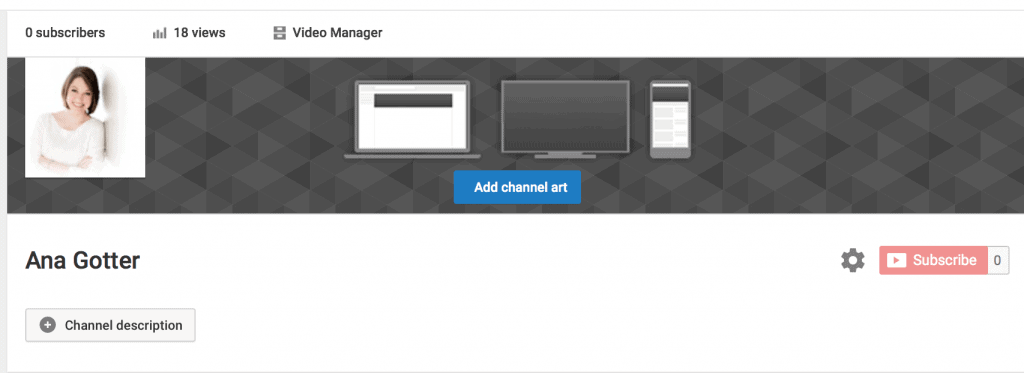Click the Add channel art text

(520, 187)
